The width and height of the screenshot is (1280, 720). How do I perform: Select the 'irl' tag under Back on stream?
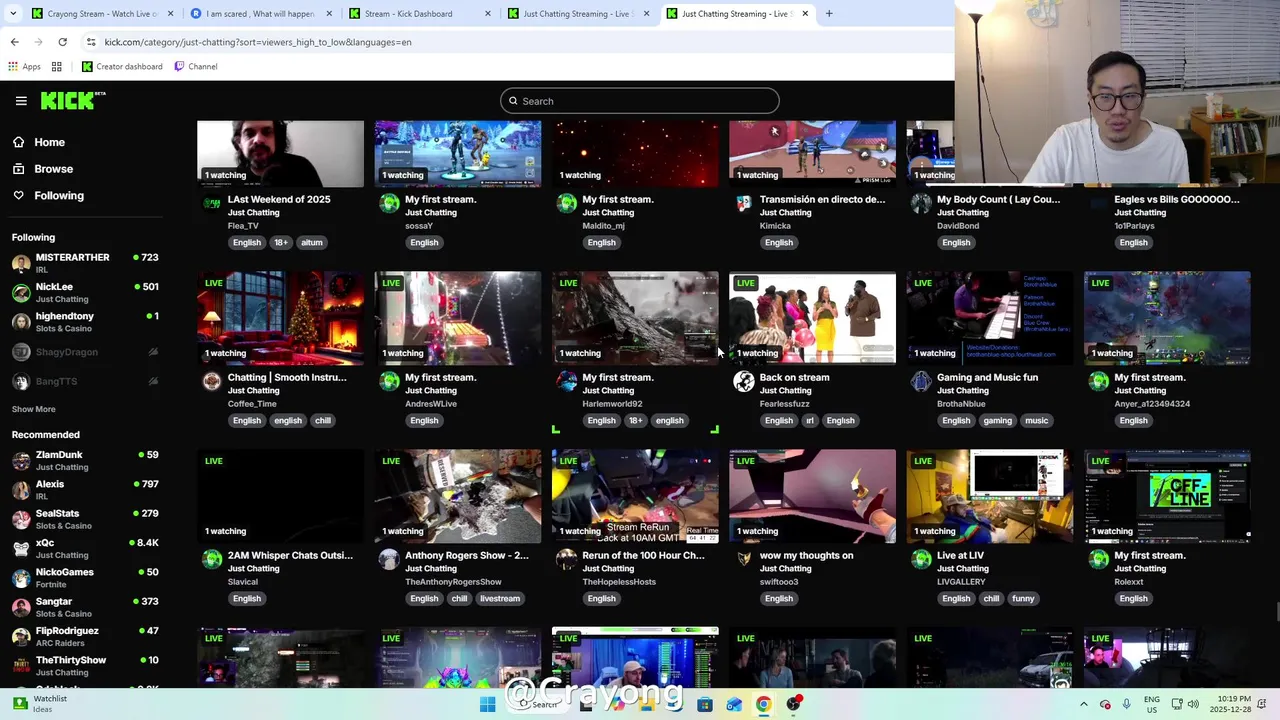pyautogui.click(x=810, y=421)
